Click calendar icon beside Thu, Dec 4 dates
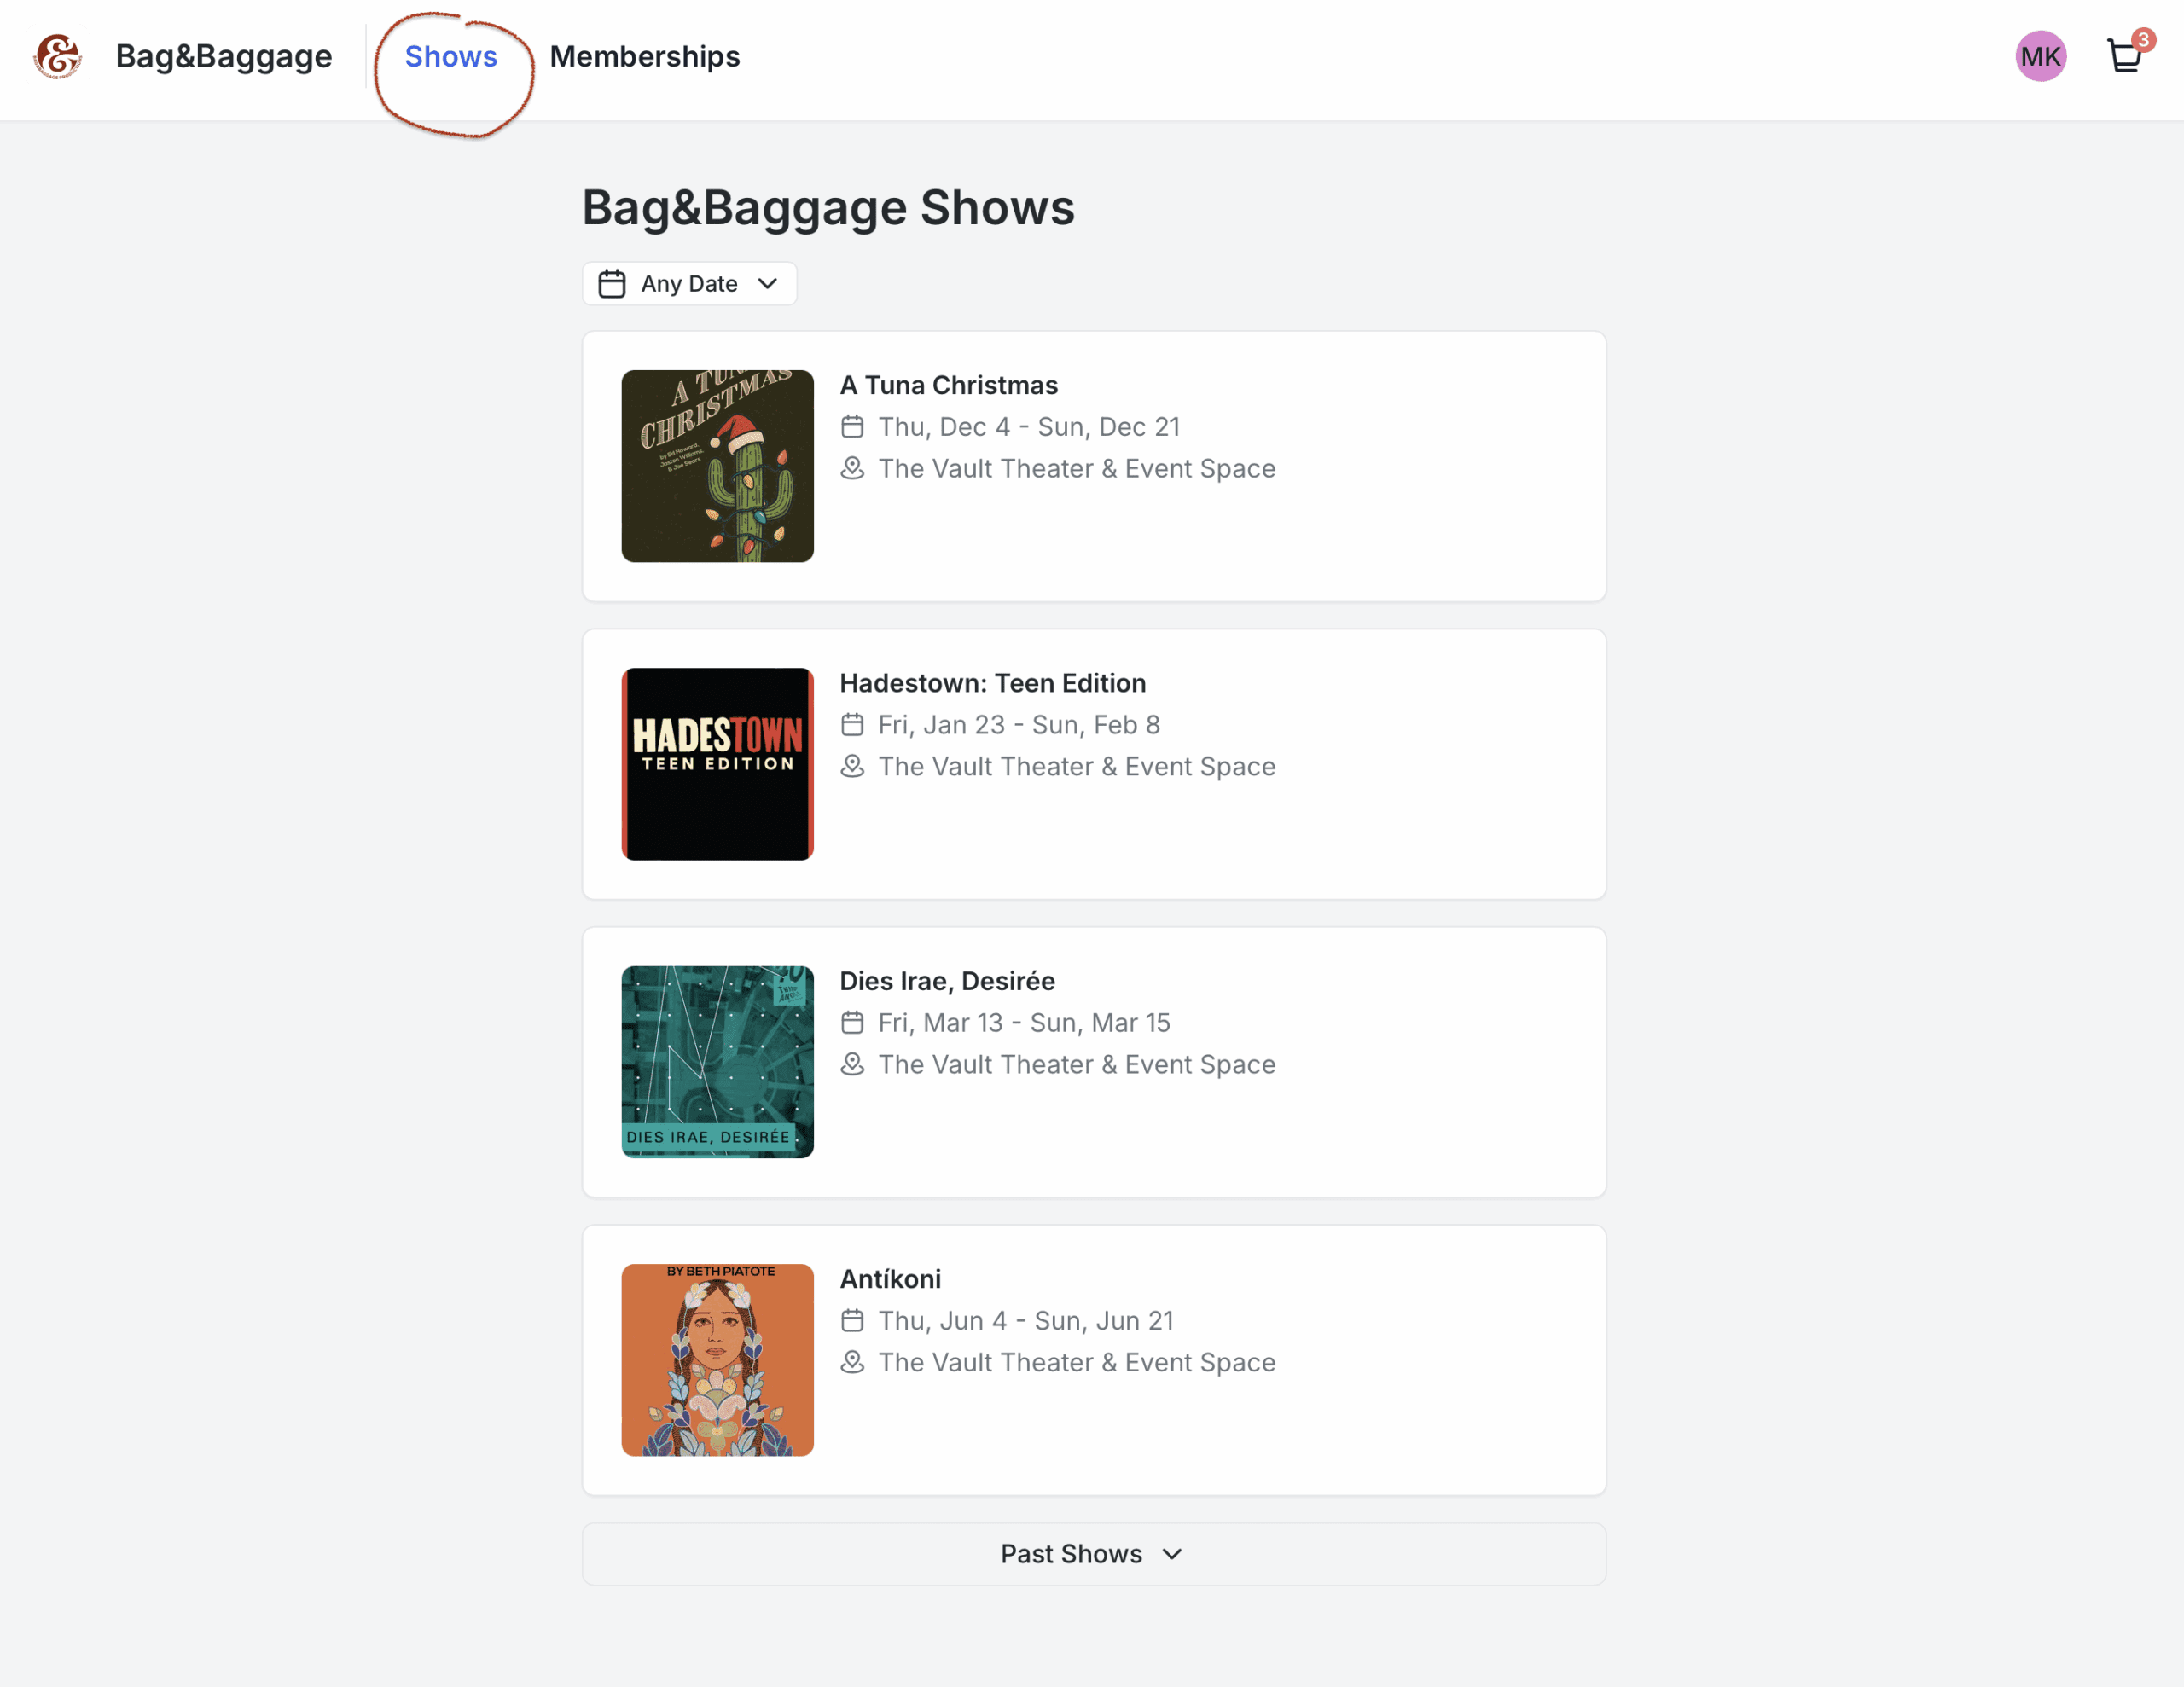This screenshot has width=2184, height=1687. coord(852,427)
